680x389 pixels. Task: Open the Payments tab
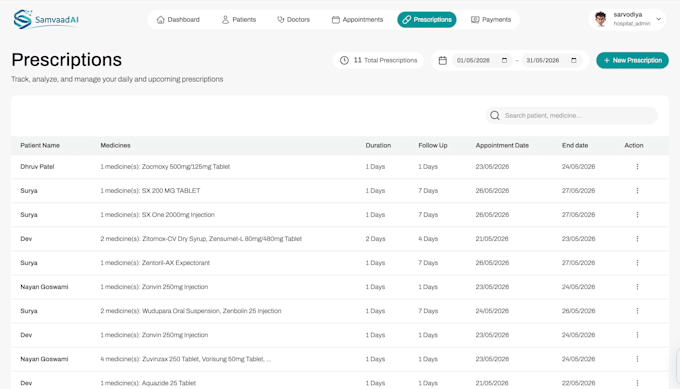point(491,20)
